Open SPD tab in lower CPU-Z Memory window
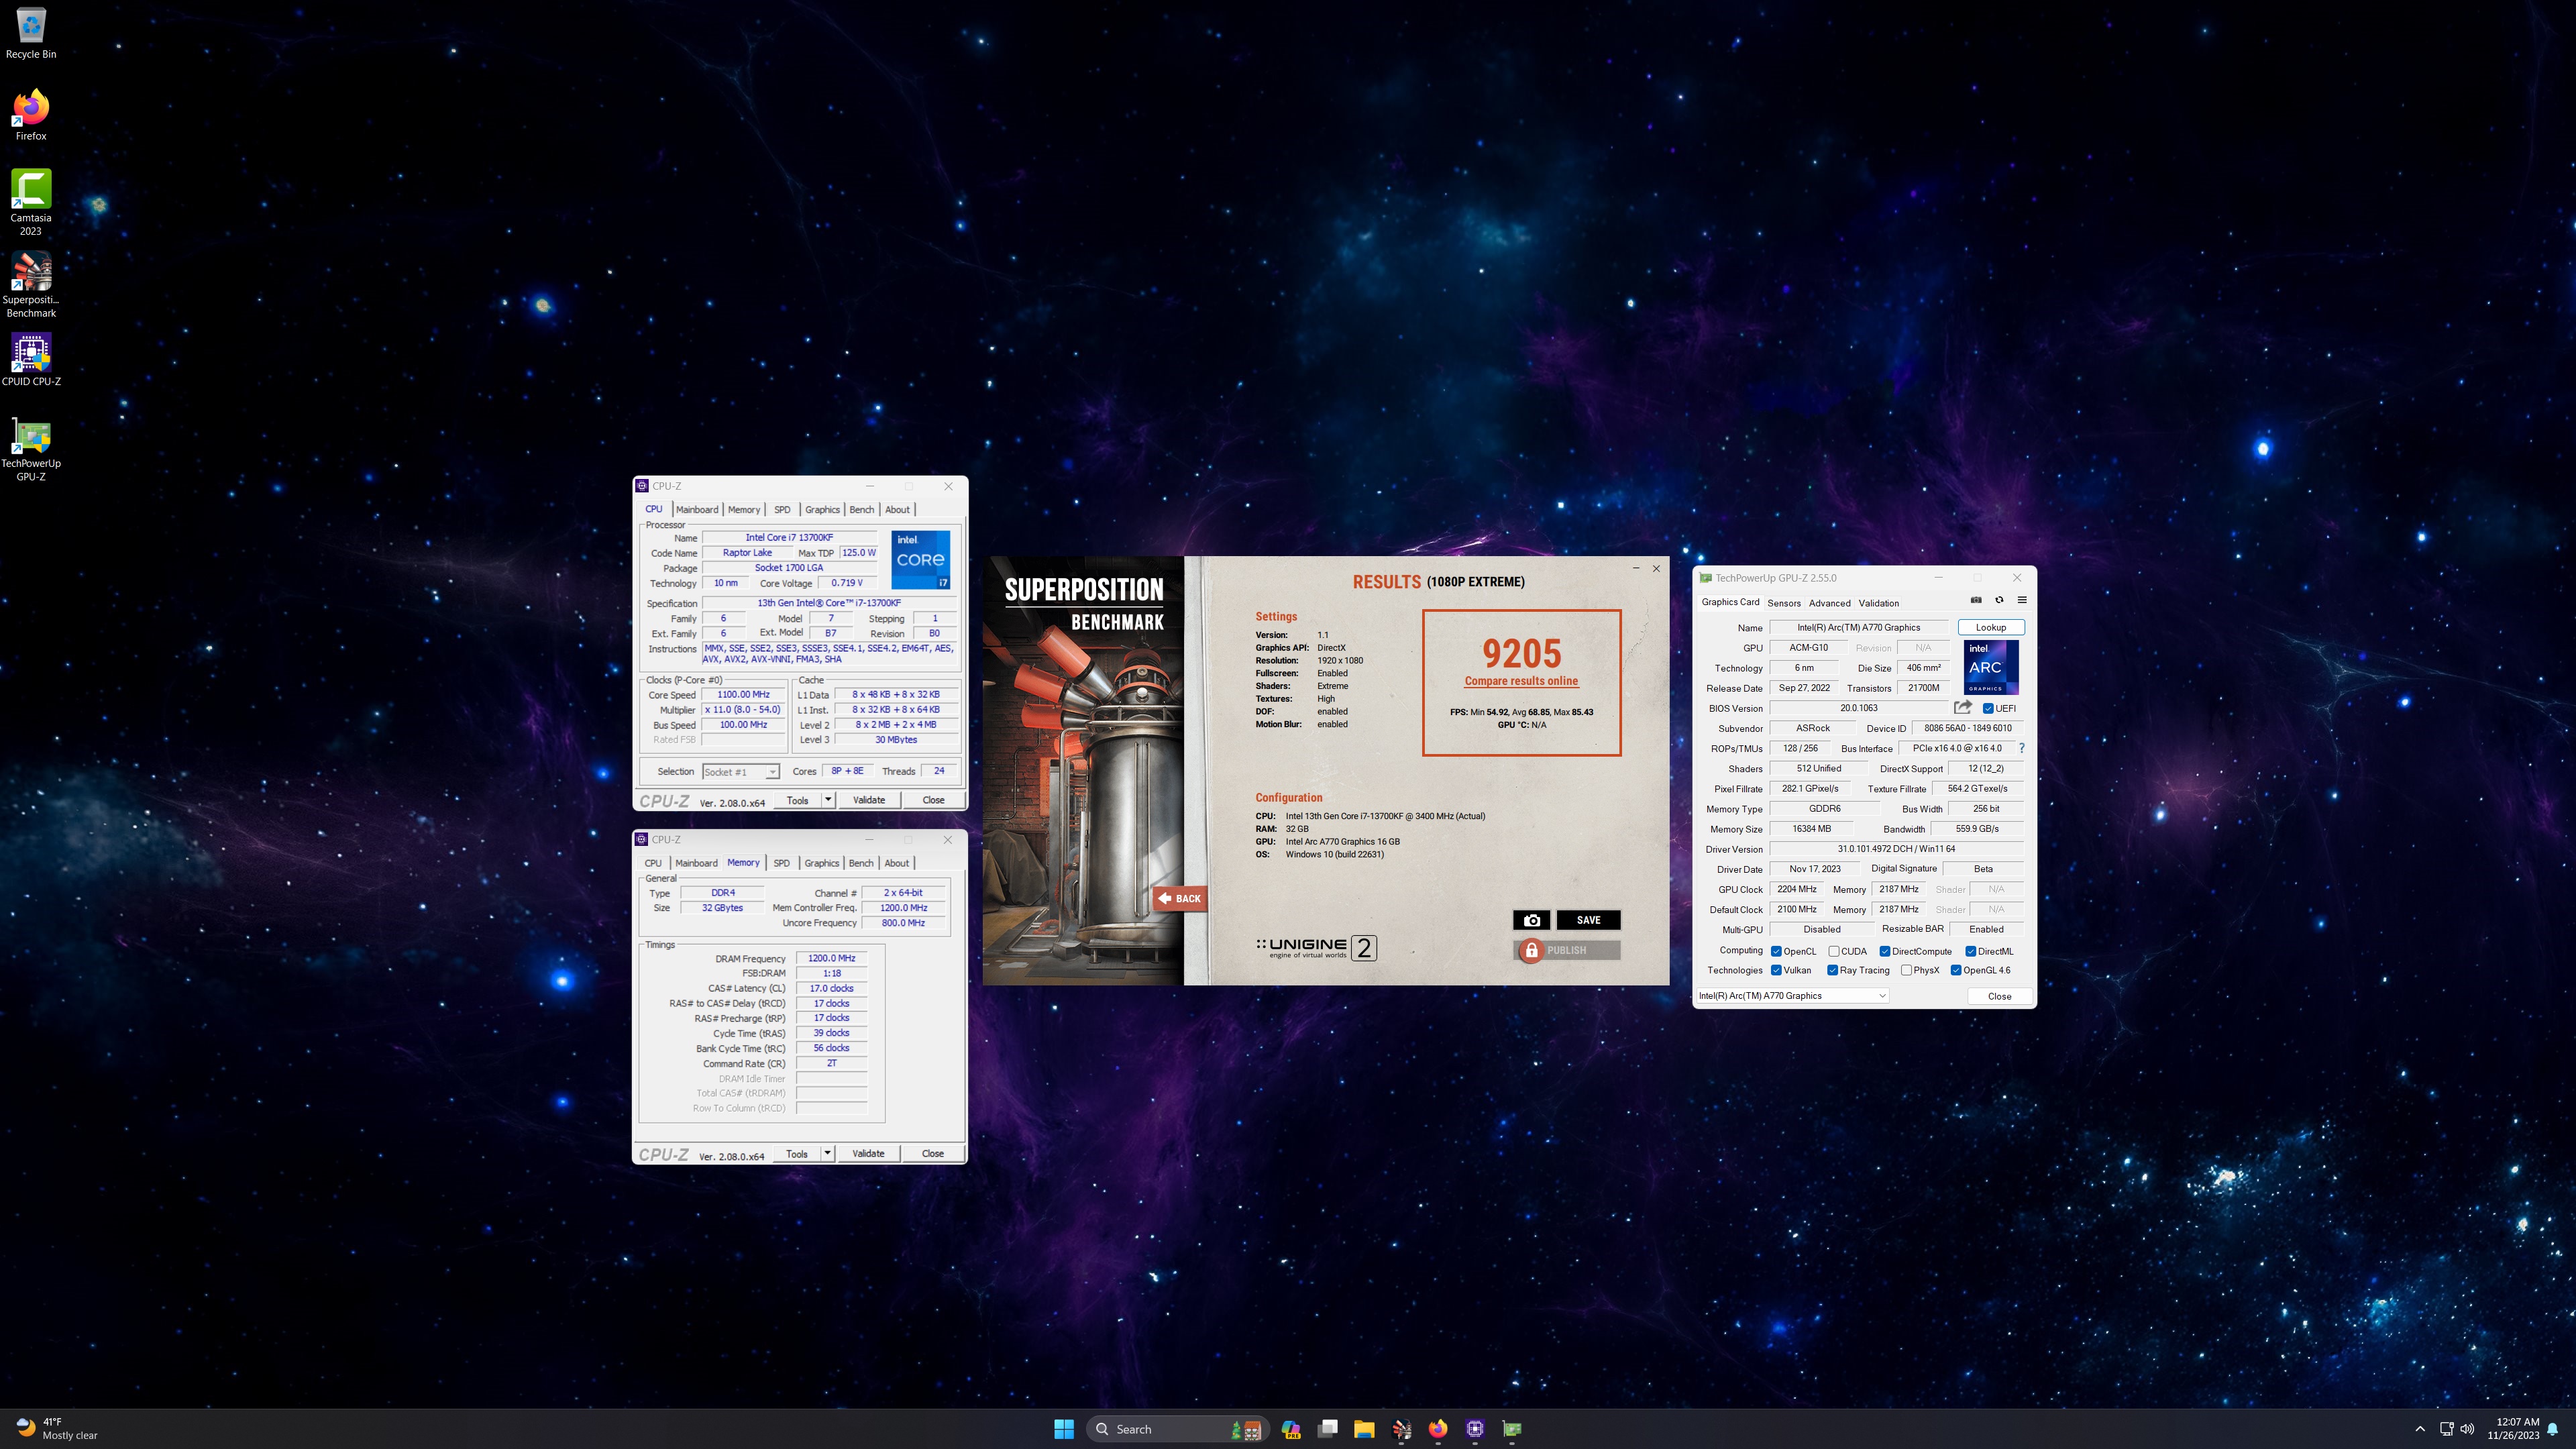The height and width of the screenshot is (1449, 2576). point(782,863)
